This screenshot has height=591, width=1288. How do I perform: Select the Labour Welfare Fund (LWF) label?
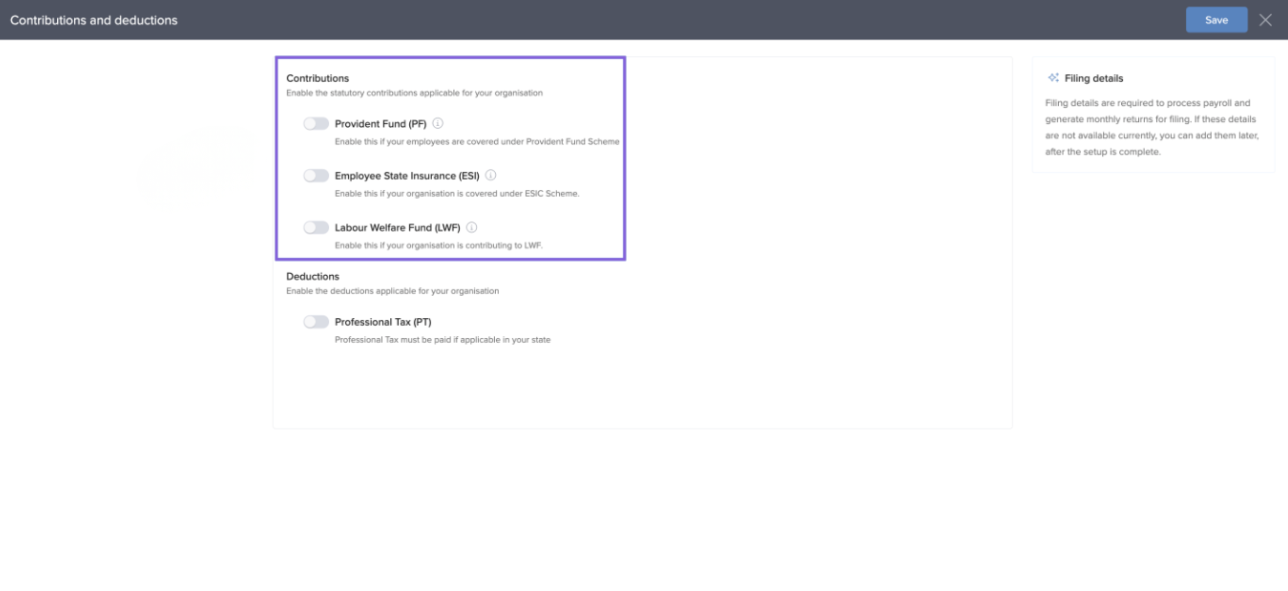(397, 228)
